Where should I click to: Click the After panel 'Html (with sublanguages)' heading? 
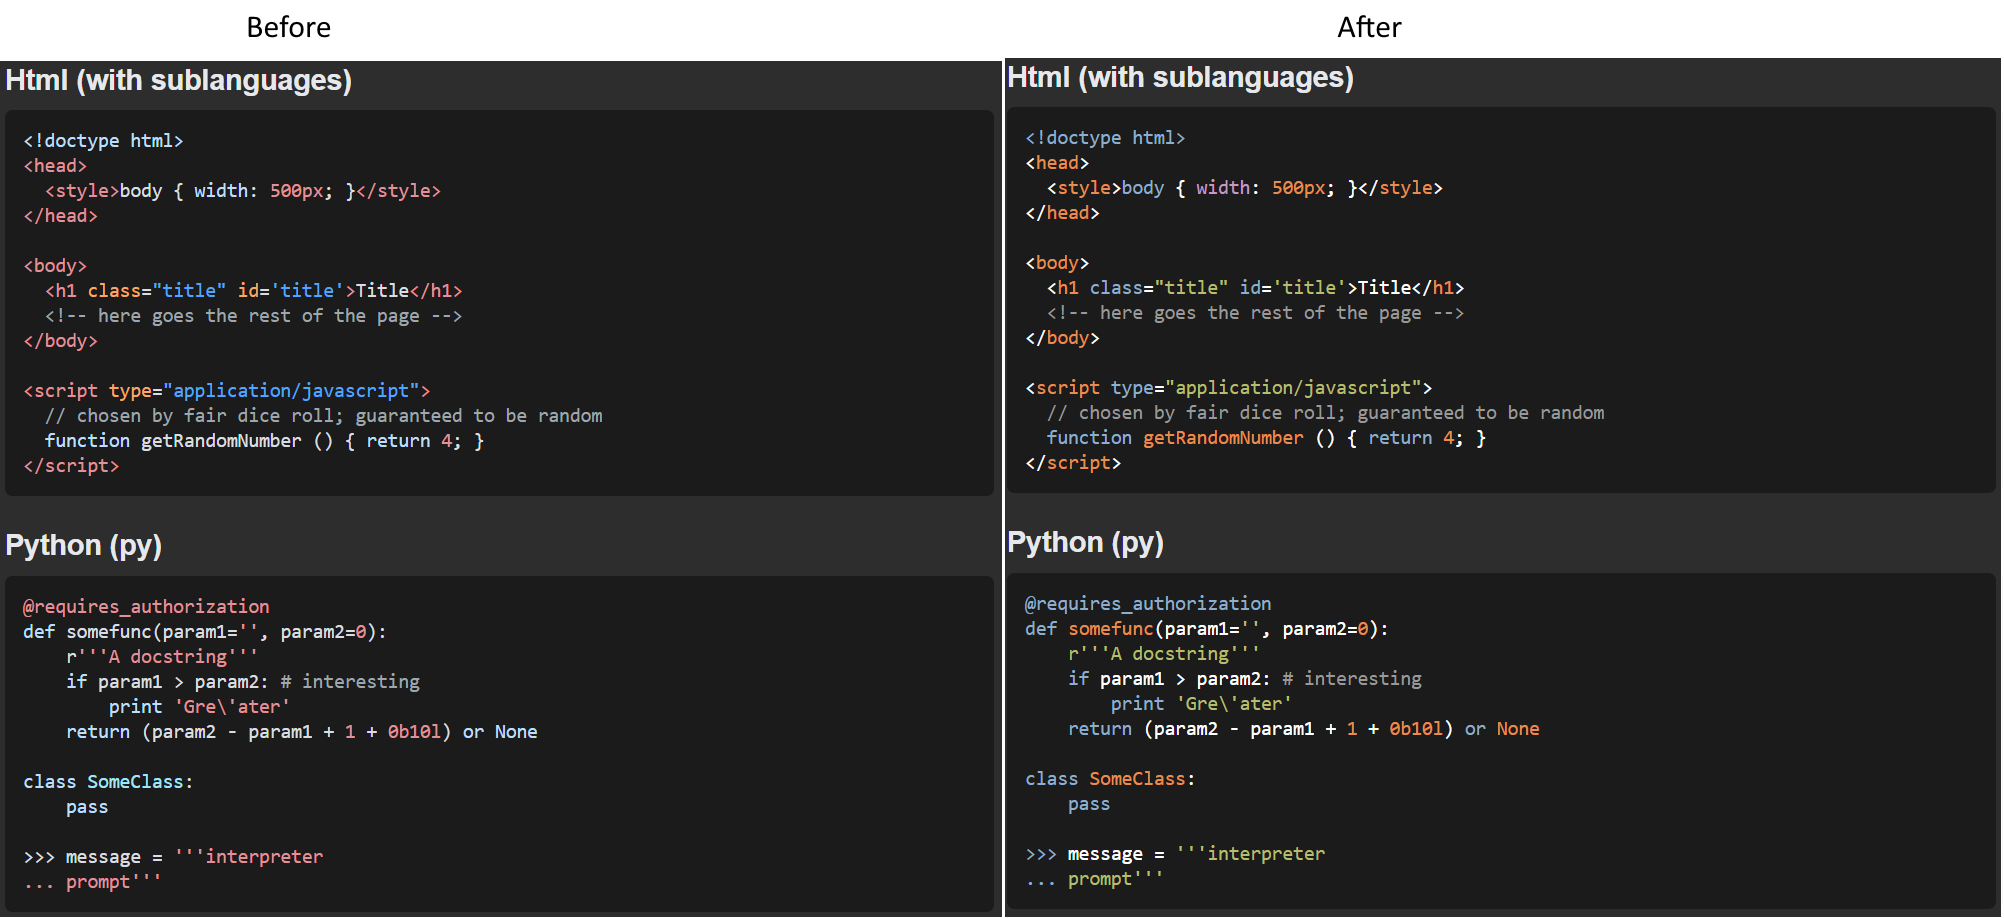click(x=1181, y=77)
